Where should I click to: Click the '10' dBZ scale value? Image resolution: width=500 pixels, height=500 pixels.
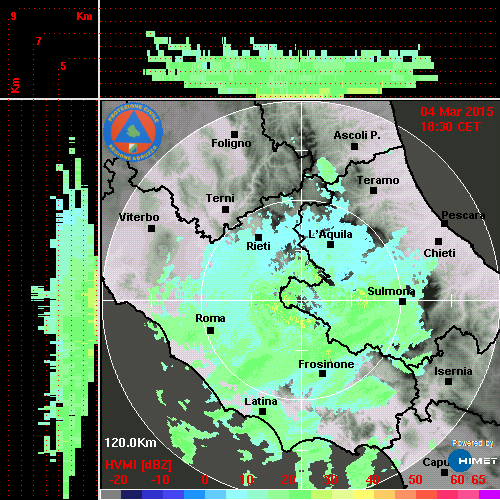pyautogui.click(x=247, y=480)
